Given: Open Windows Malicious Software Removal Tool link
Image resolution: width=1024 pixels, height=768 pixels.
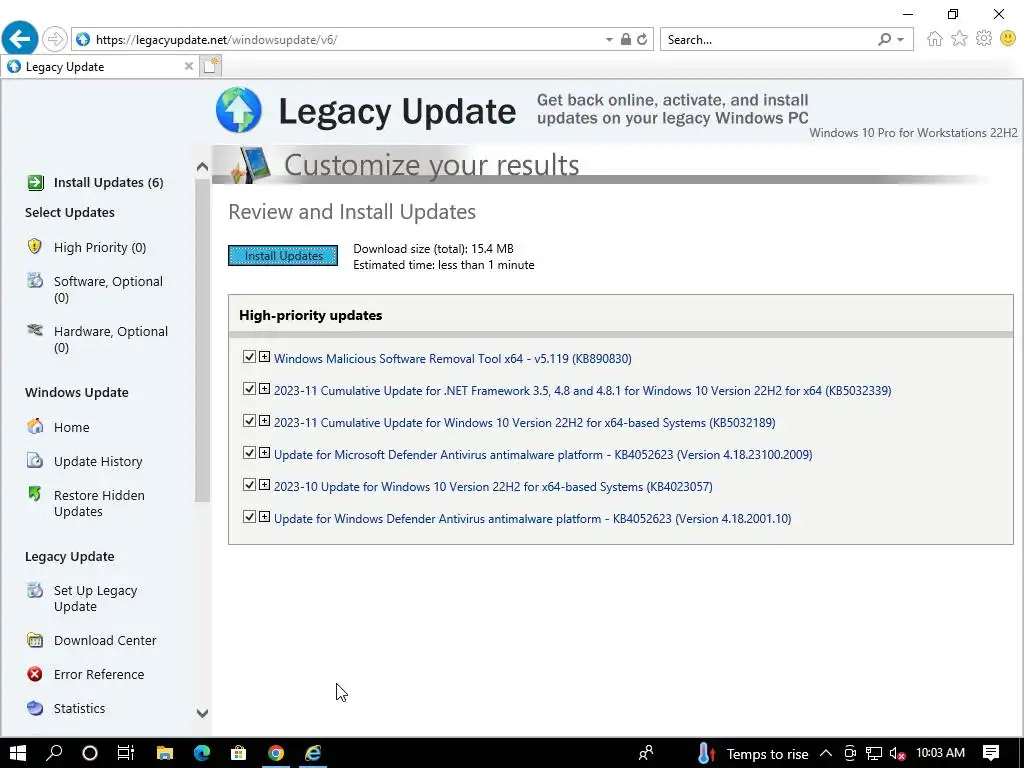Looking at the screenshot, I should tap(453, 359).
